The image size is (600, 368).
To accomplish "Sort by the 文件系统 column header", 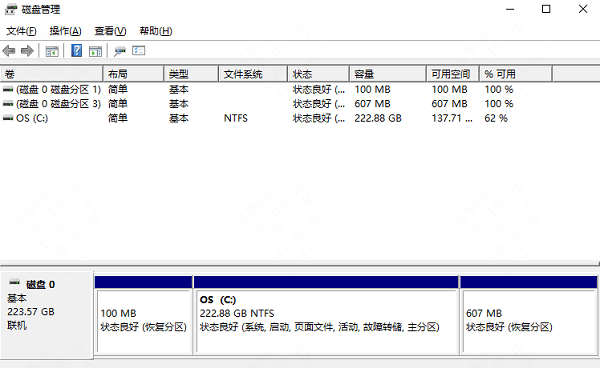I will point(253,74).
